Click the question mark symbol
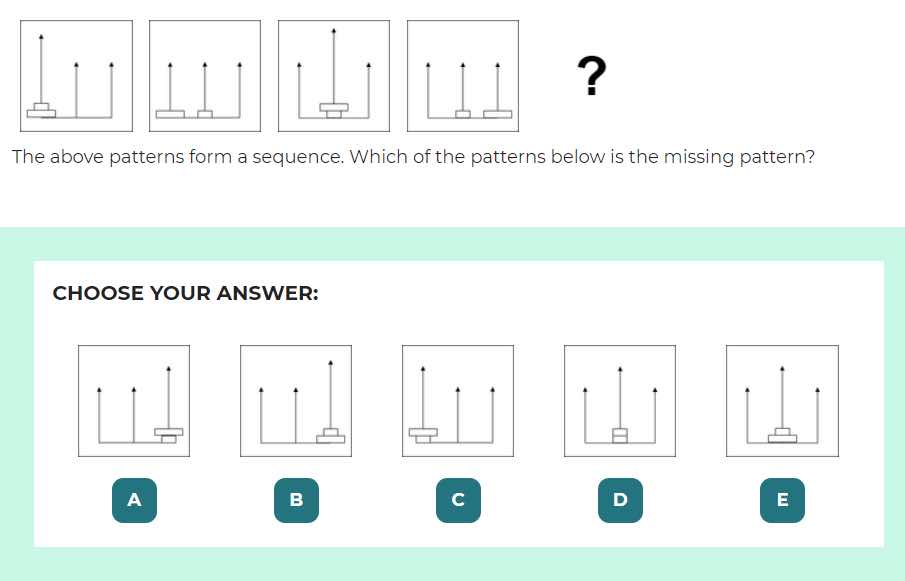The width and height of the screenshot is (905, 581). (x=590, y=74)
